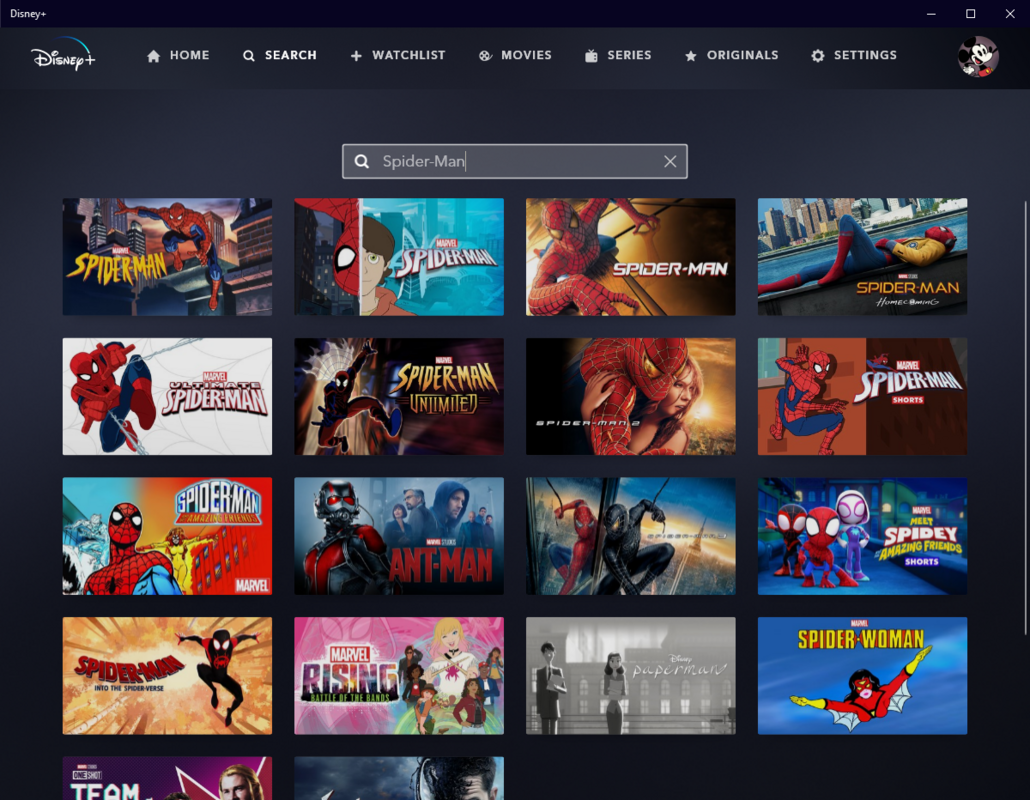Click the TV icon beside Series
This screenshot has height=800, width=1030.
592,56
